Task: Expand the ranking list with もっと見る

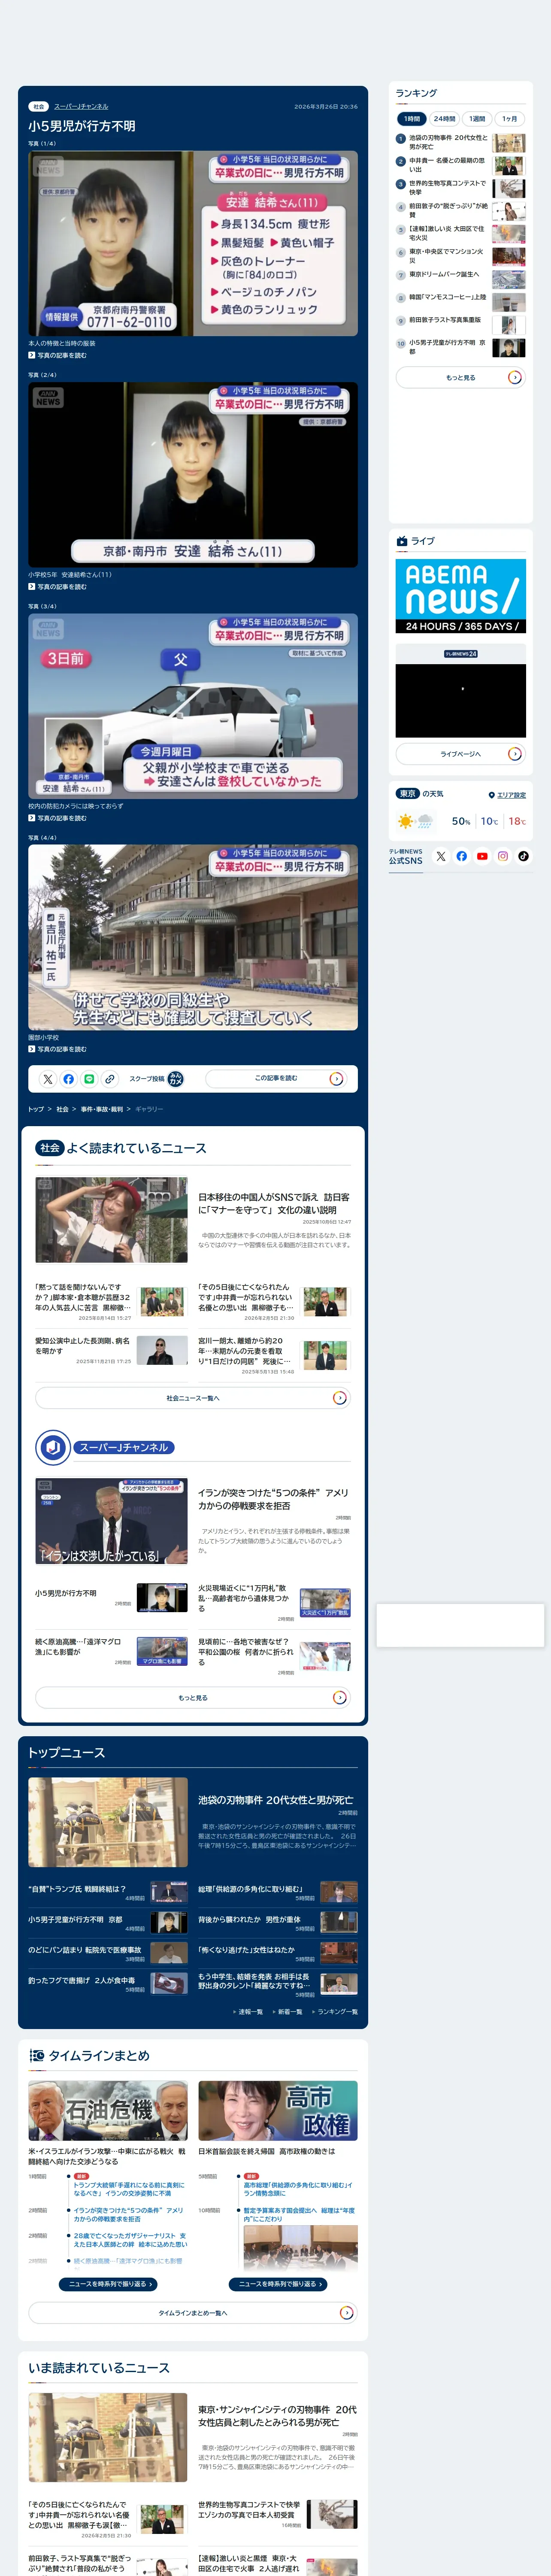Action: [461, 377]
